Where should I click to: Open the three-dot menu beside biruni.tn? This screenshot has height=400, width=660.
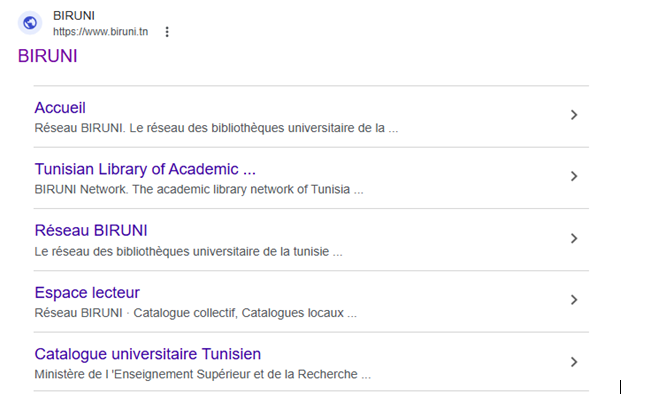coord(167,32)
